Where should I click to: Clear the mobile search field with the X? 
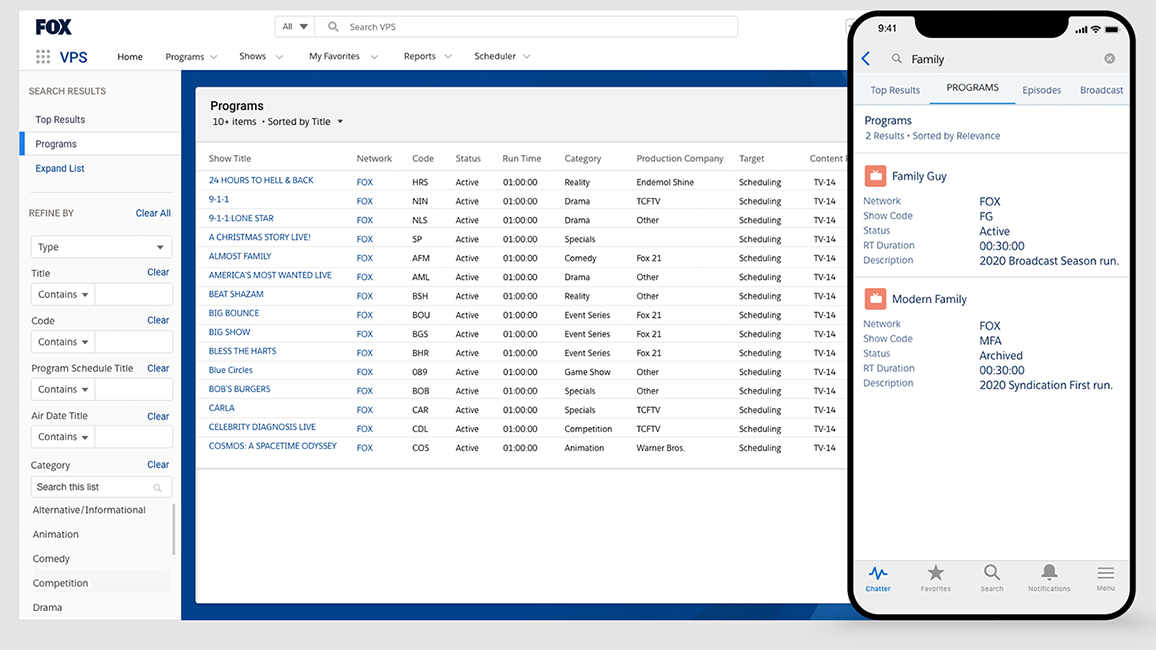point(1109,59)
